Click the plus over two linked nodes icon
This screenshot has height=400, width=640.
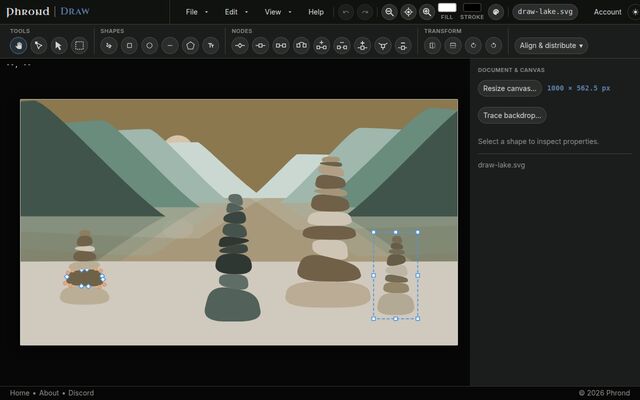pos(322,45)
